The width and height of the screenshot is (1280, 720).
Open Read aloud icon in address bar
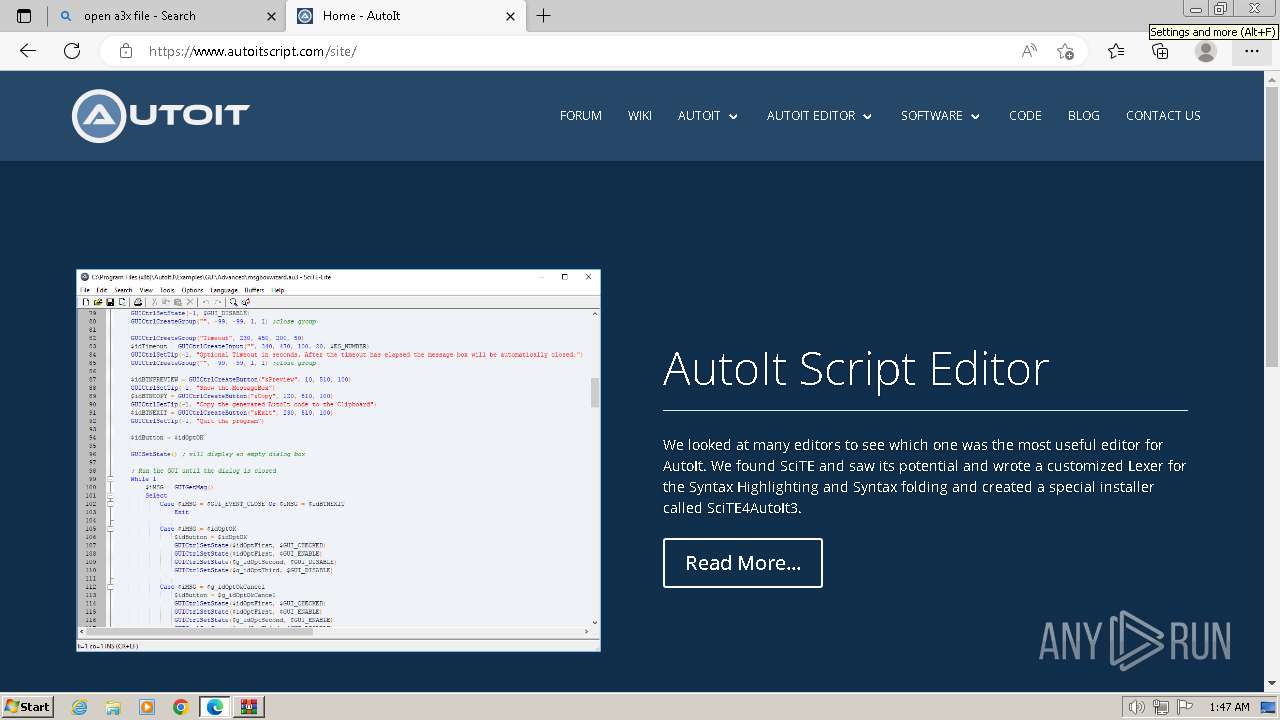click(x=1029, y=51)
